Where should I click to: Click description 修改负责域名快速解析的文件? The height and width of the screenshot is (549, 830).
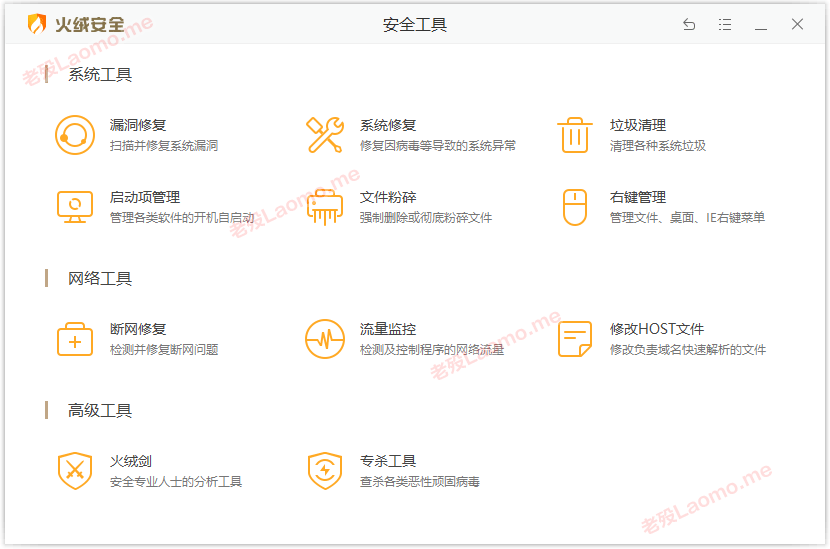click(688, 349)
